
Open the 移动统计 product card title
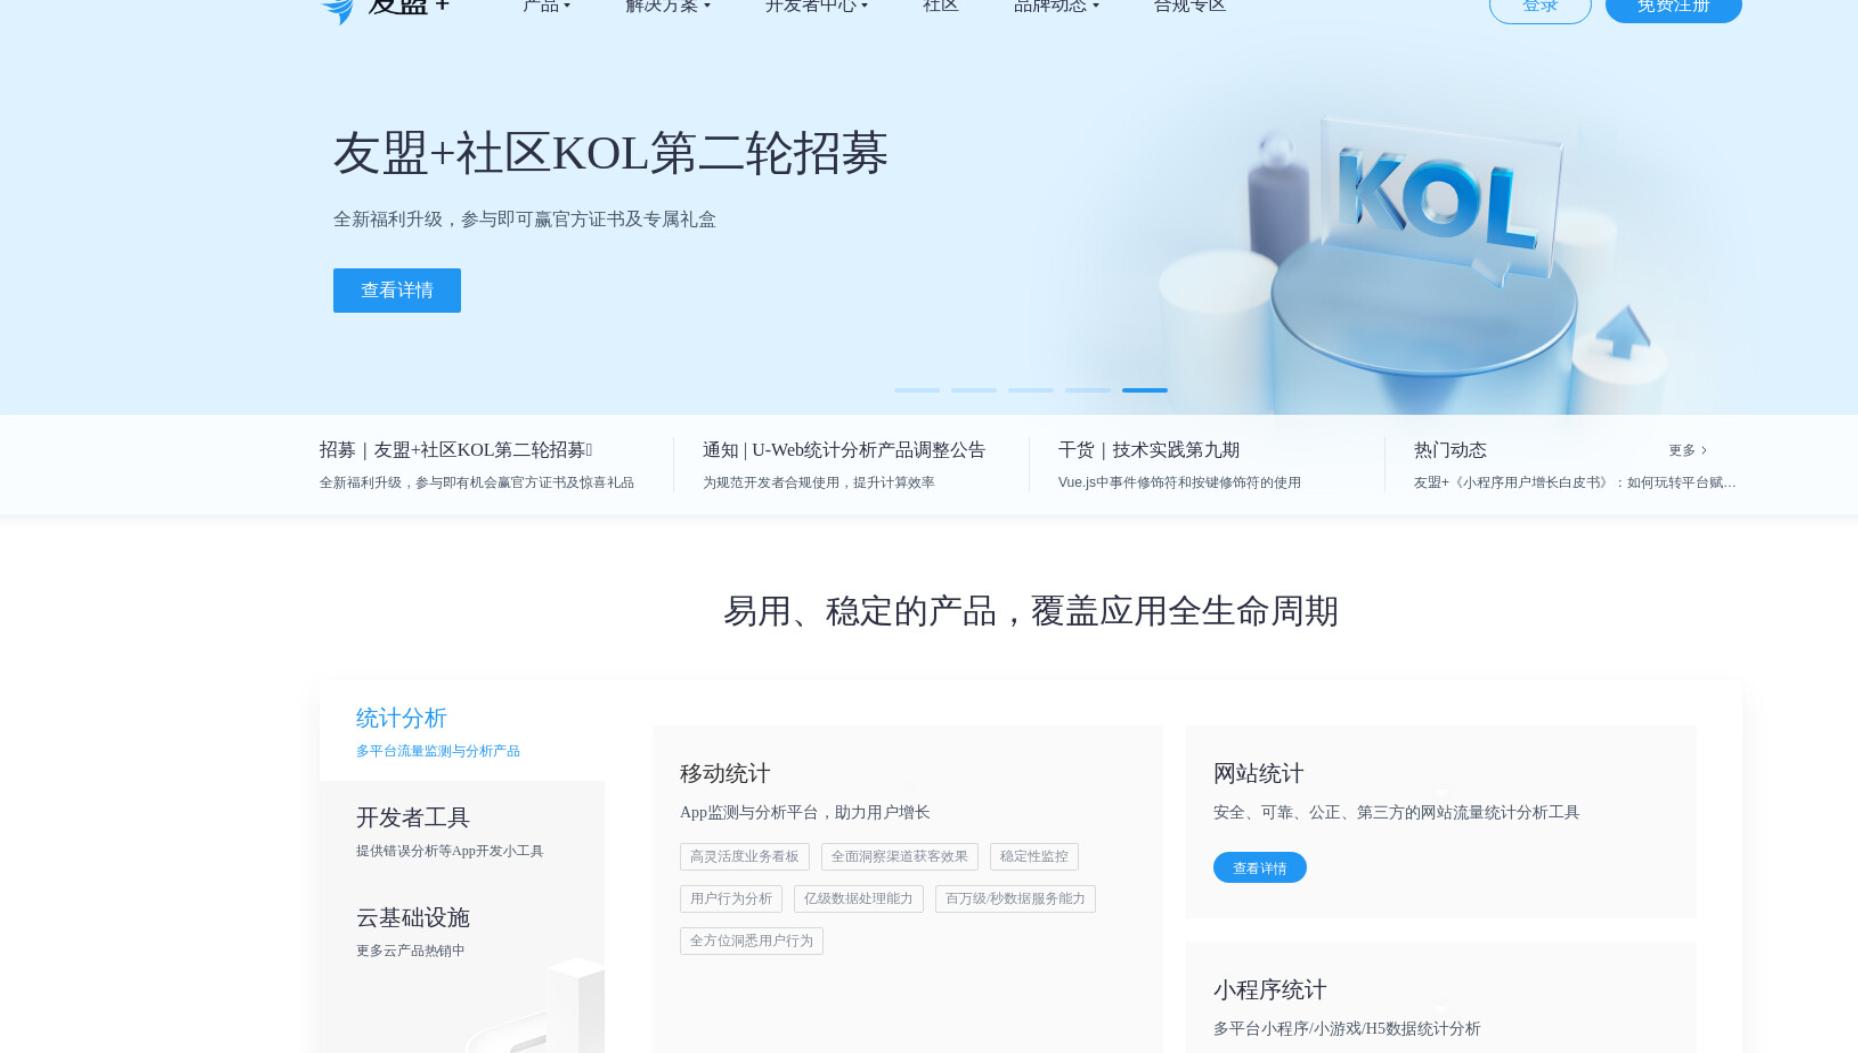click(725, 773)
